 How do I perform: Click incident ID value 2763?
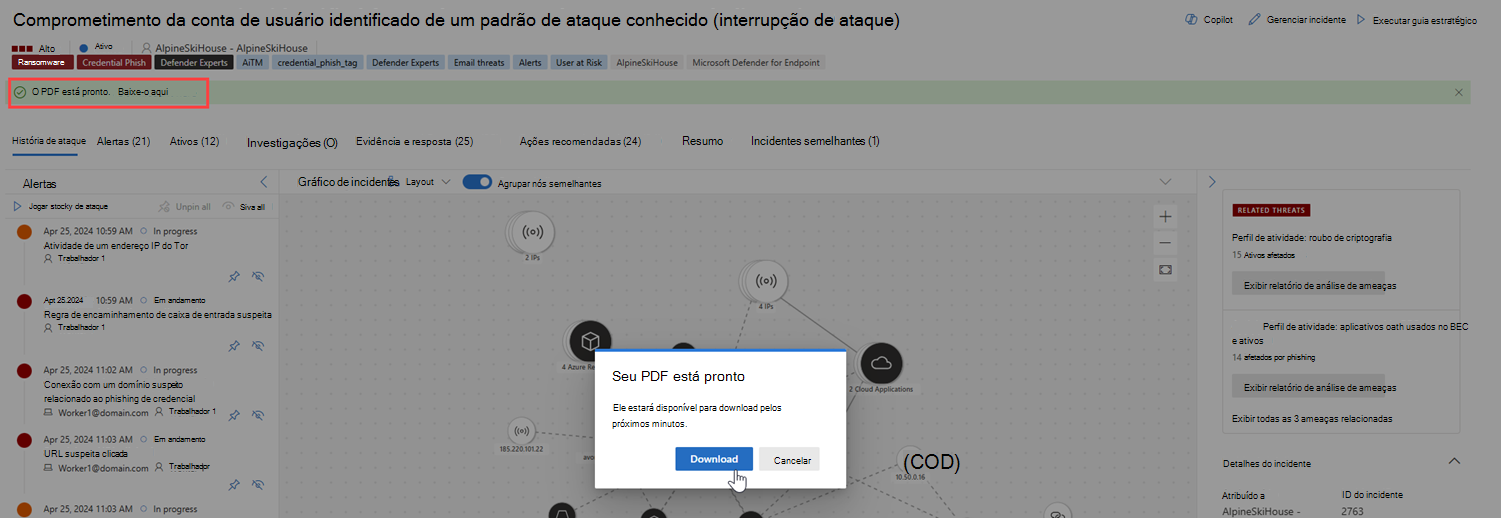pos(1351,511)
